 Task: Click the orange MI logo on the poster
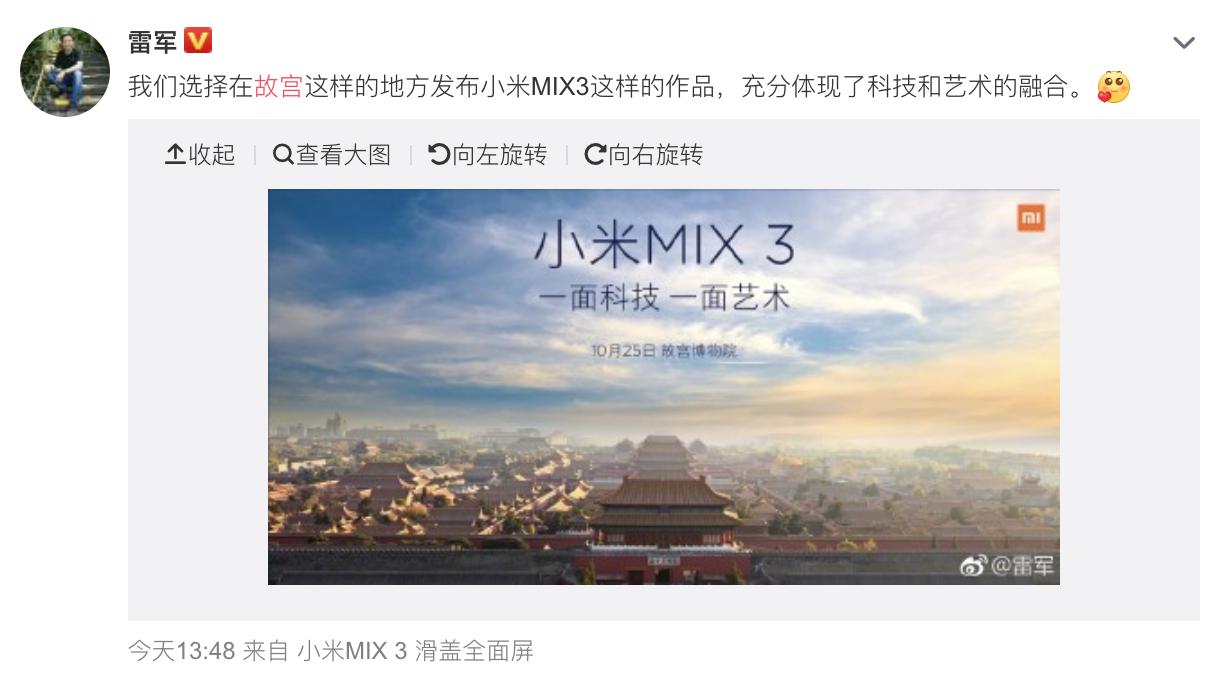coord(1031,217)
